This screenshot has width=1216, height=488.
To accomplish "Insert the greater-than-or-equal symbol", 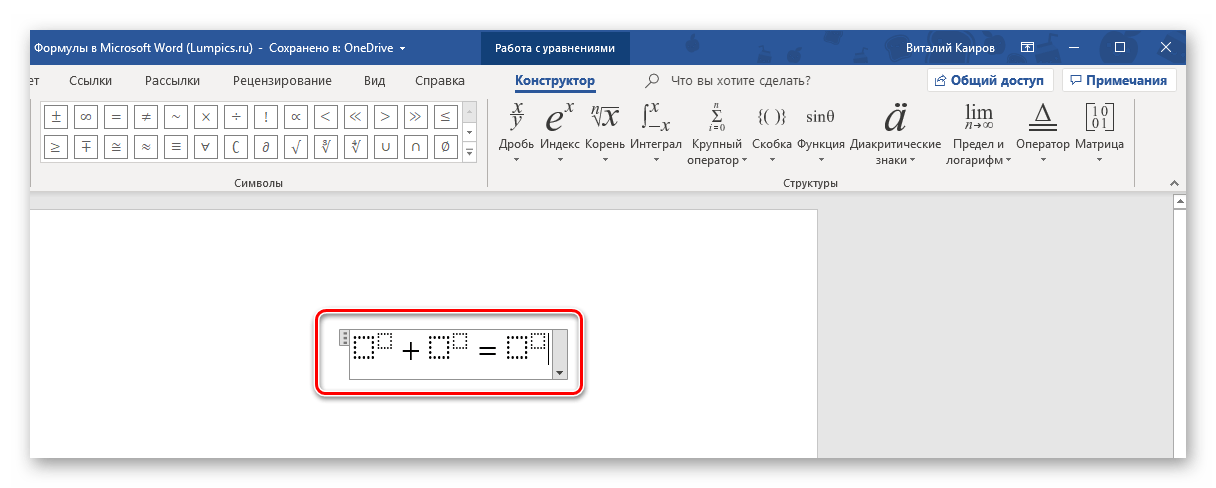I will [56, 147].
